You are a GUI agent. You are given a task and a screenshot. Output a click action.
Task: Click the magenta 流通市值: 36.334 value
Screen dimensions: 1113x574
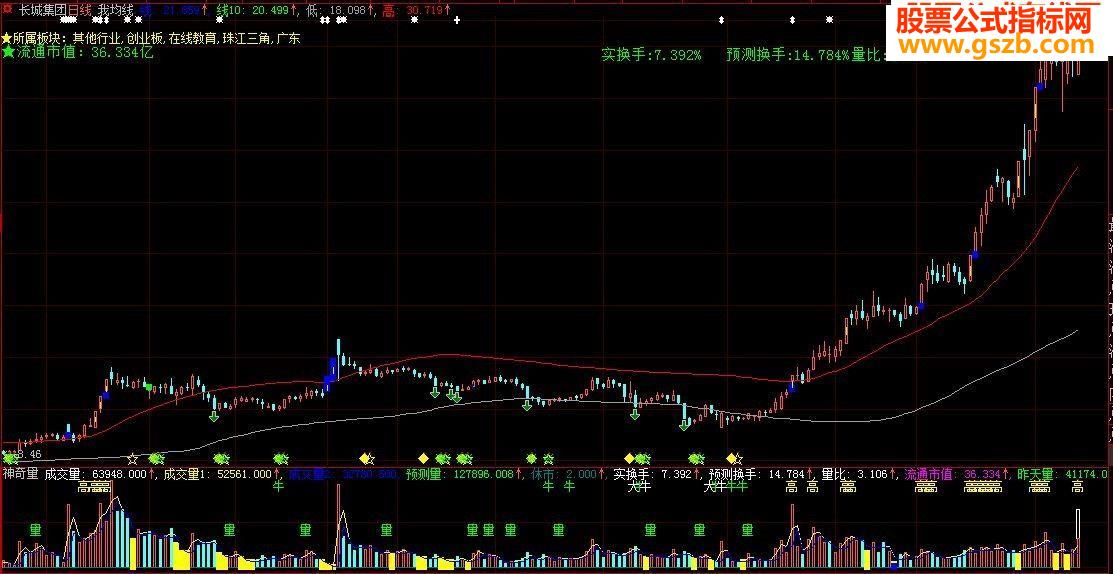pyautogui.click(x=953, y=474)
